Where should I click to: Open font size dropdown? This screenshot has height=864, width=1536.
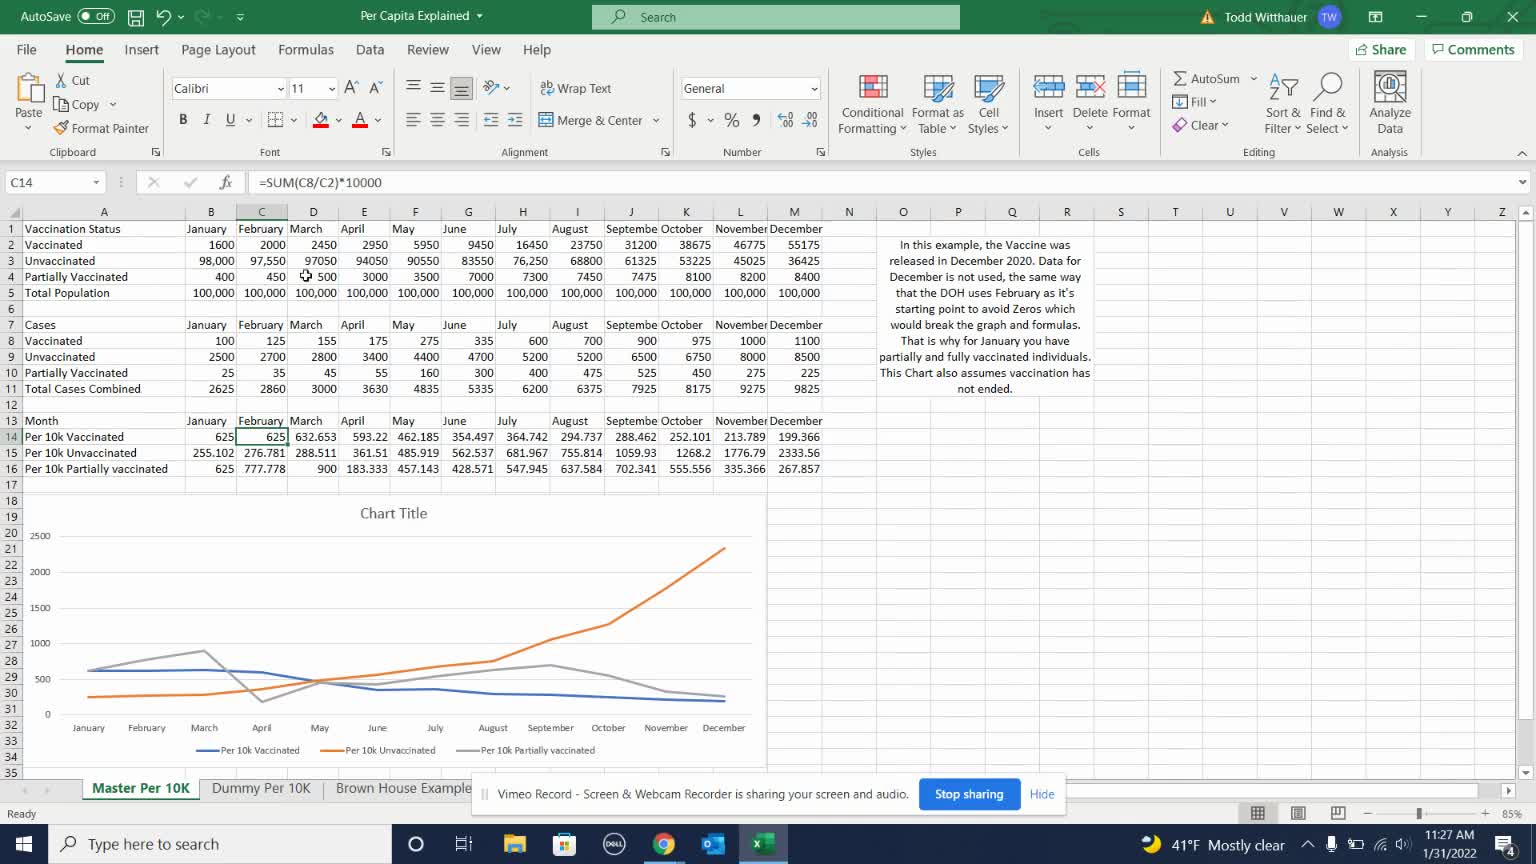[332, 89]
